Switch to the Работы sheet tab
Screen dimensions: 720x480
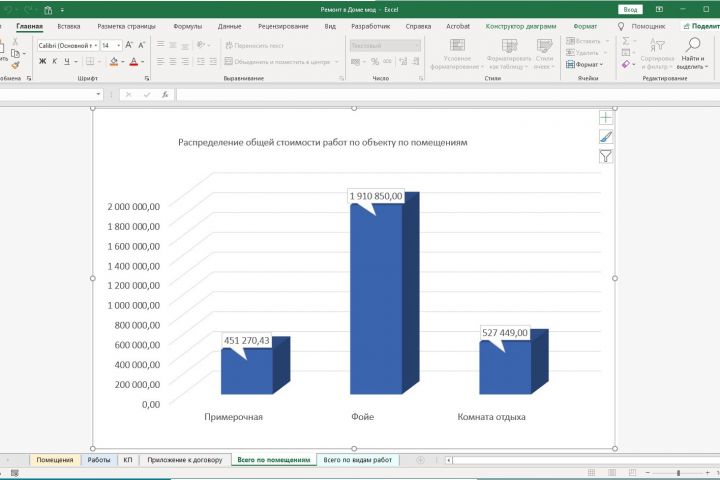pyautogui.click(x=99, y=460)
